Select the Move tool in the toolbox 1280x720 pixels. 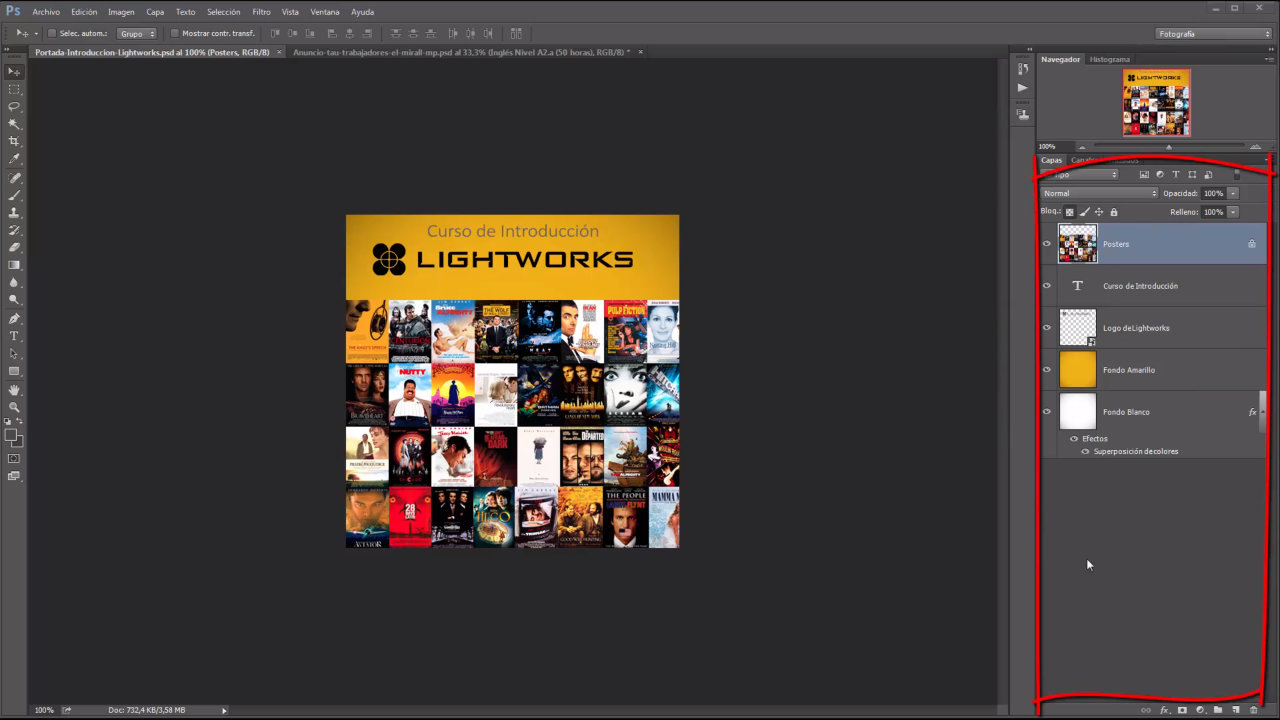(14, 72)
